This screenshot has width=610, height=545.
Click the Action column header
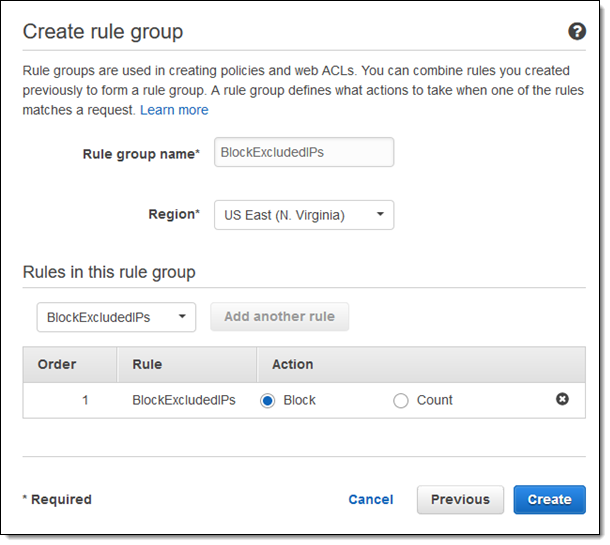coord(293,365)
